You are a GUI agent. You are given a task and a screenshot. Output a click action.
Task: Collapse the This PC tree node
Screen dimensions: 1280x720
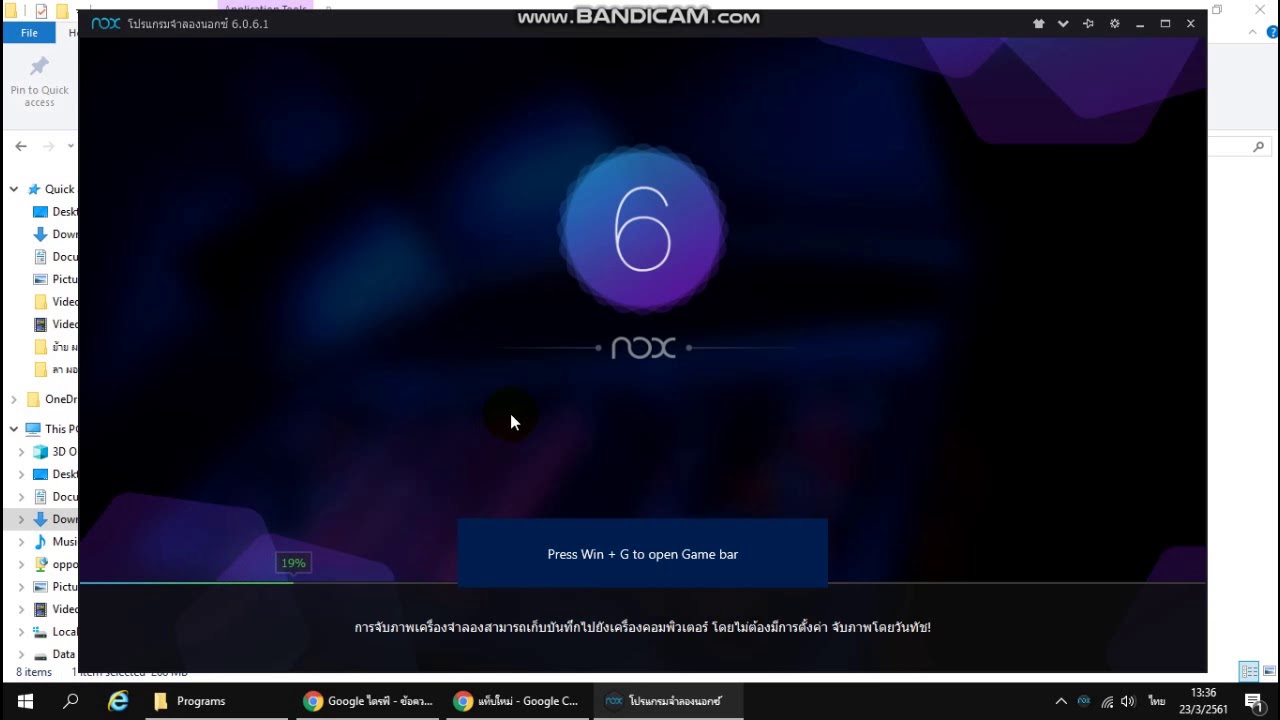14,429
